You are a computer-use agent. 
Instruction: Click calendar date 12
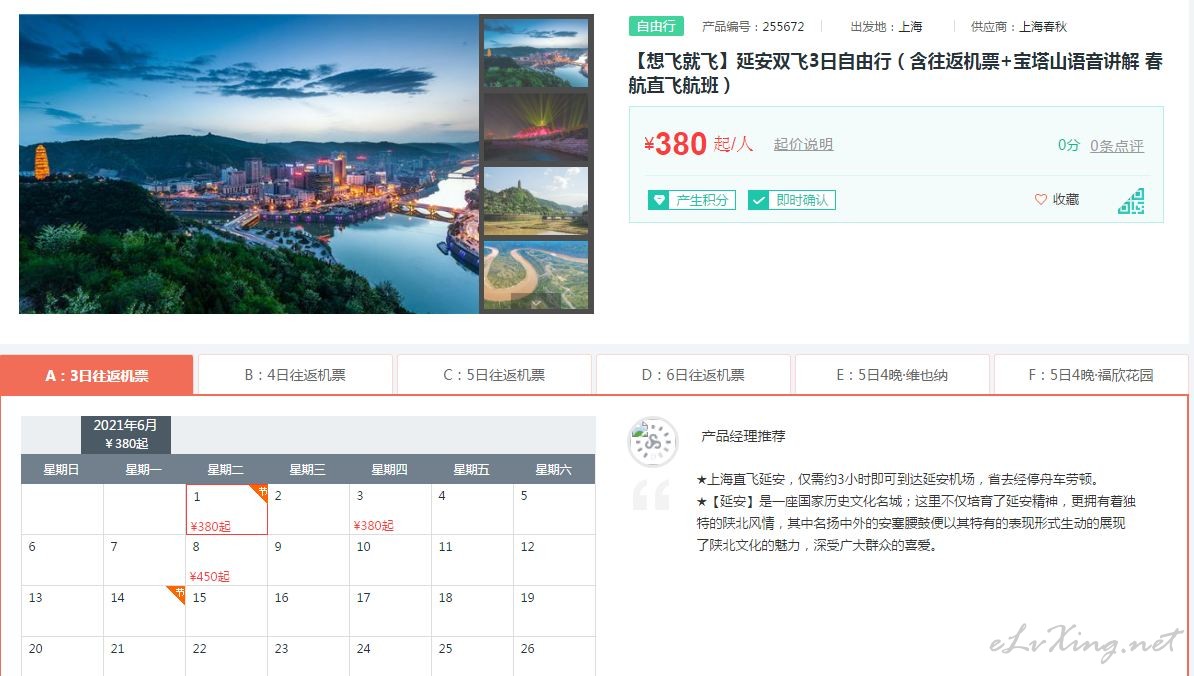pos(554,560)
